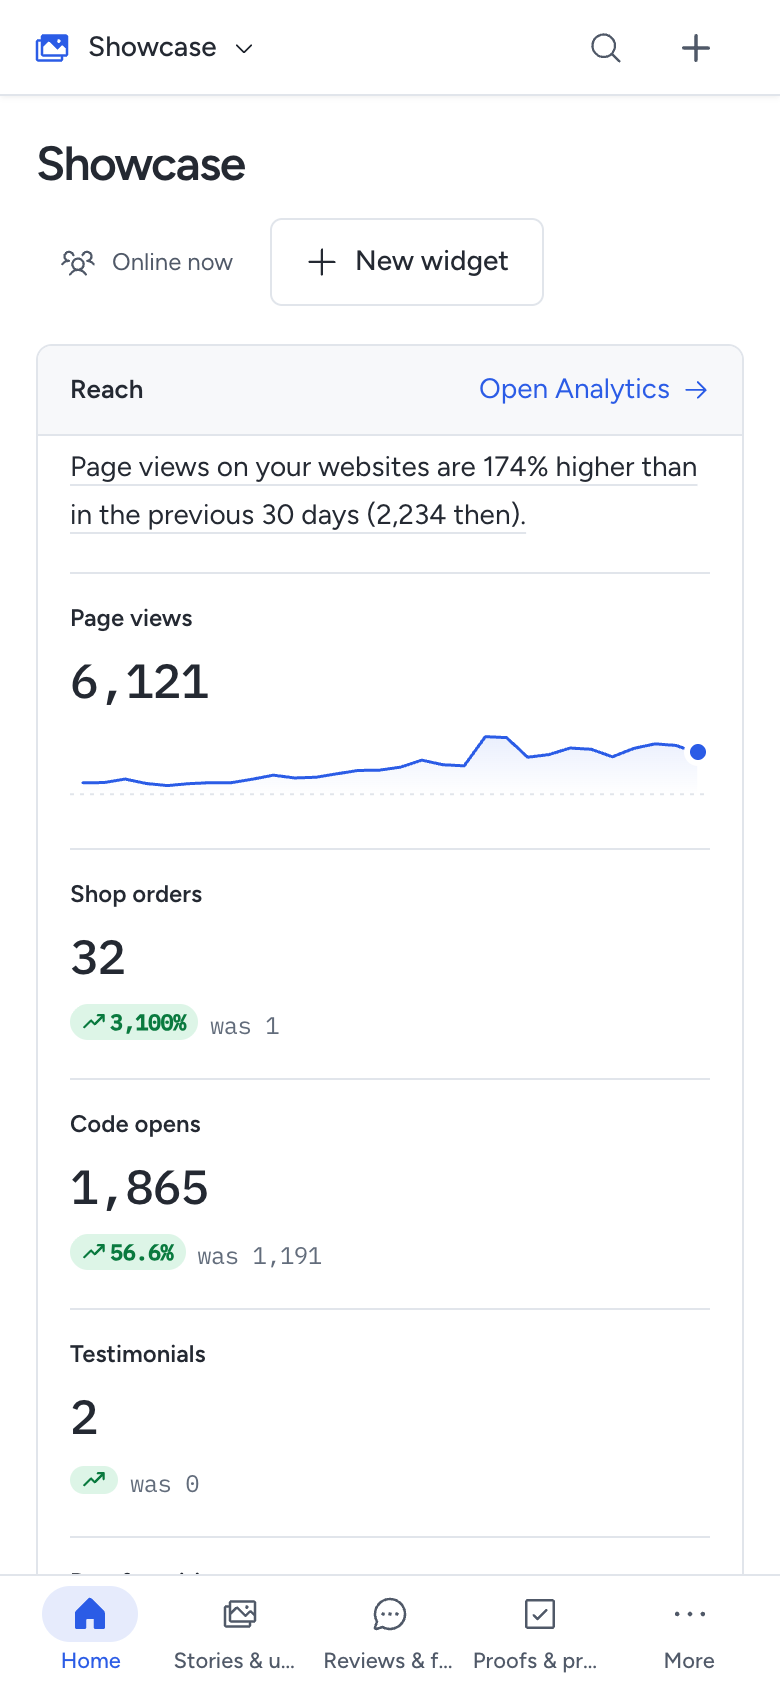The width and height of the screenshot is (780, 1688).
Task: Click the 56.6% growth badge
Action: coord(128,1252)
